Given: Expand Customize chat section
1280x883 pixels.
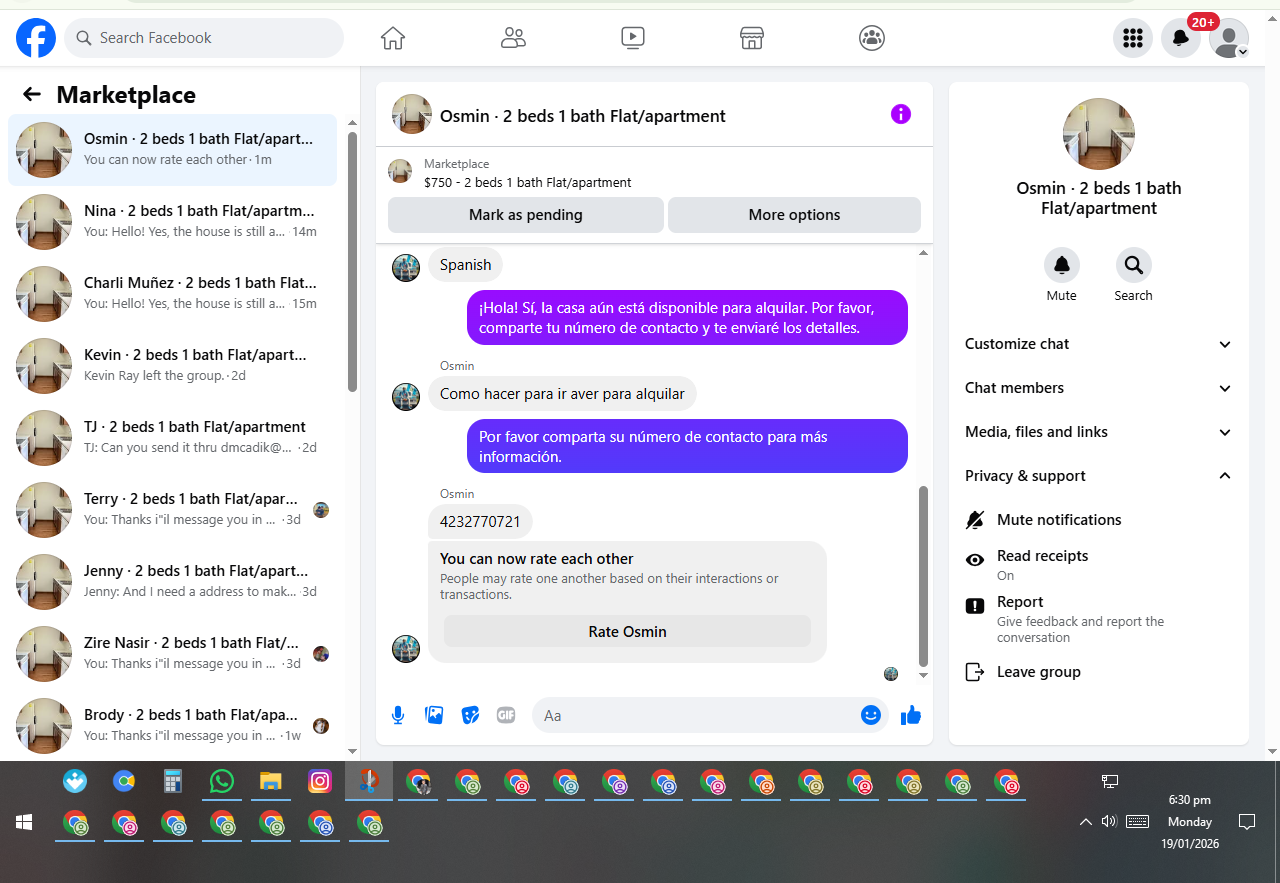Looking at the screenshot, I should (x=1099, y=344).
